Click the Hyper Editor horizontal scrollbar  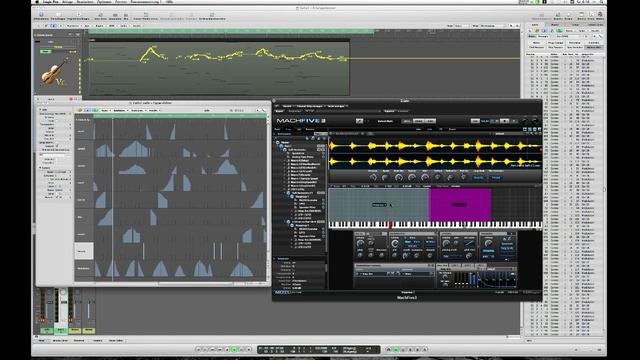[196, 283]
